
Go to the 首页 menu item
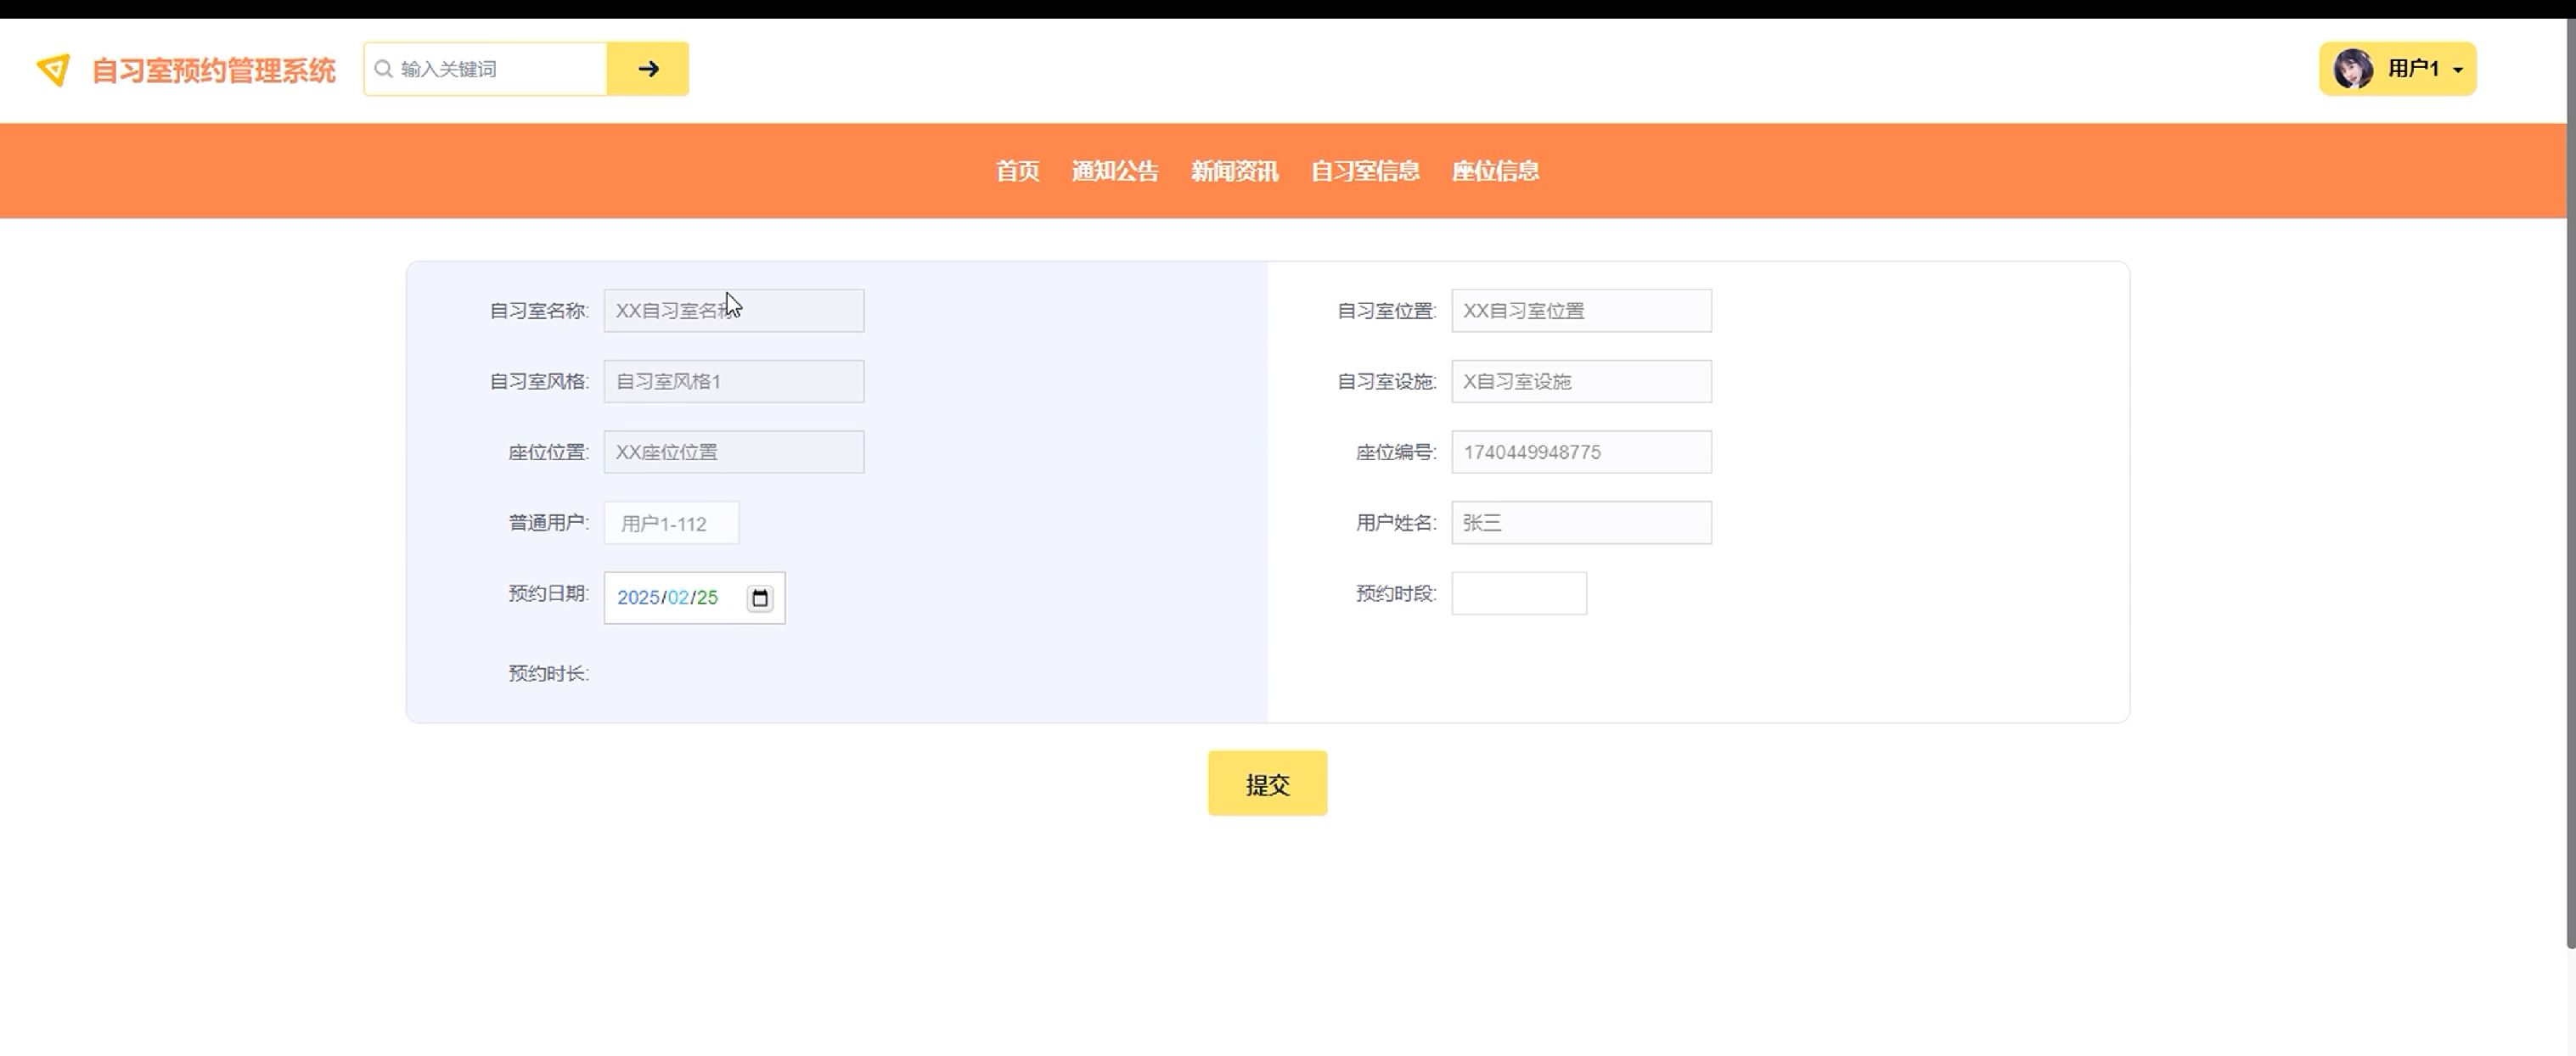(x=1017, y=171)
